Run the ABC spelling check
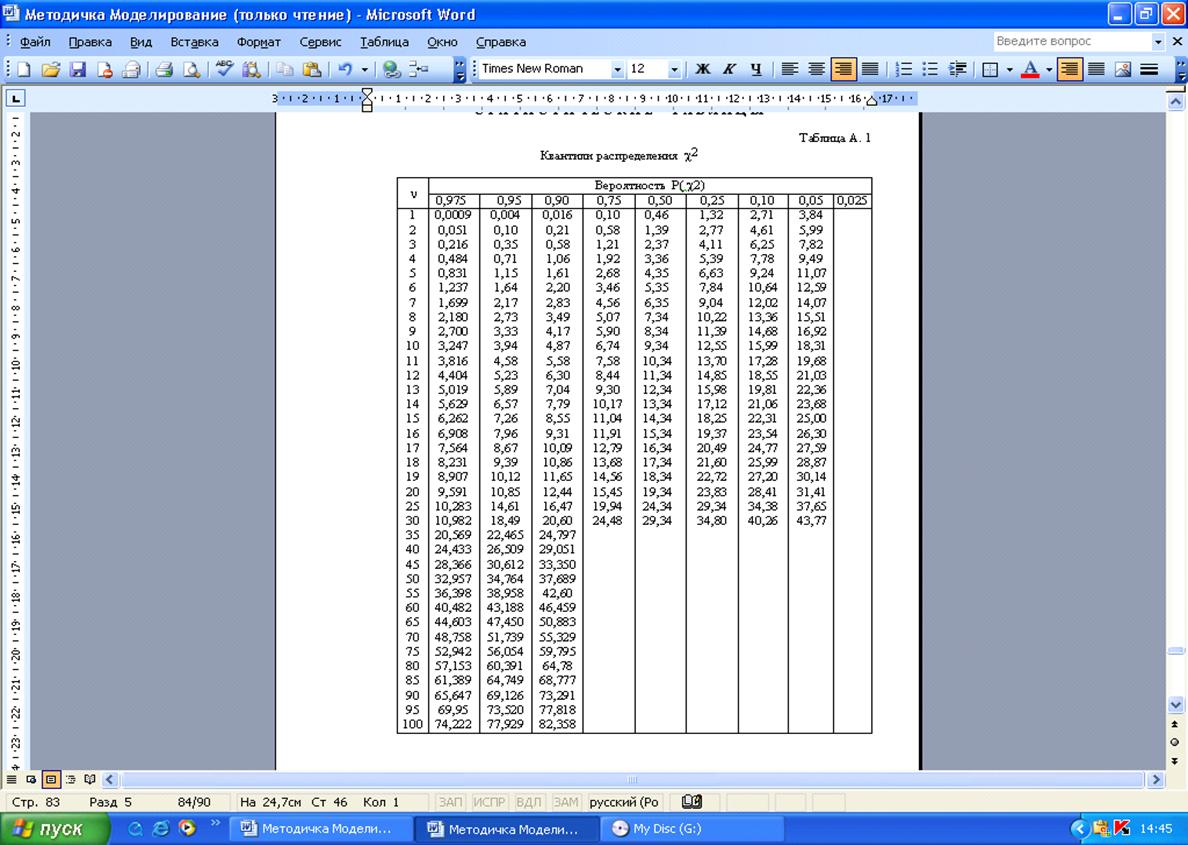 224,70
